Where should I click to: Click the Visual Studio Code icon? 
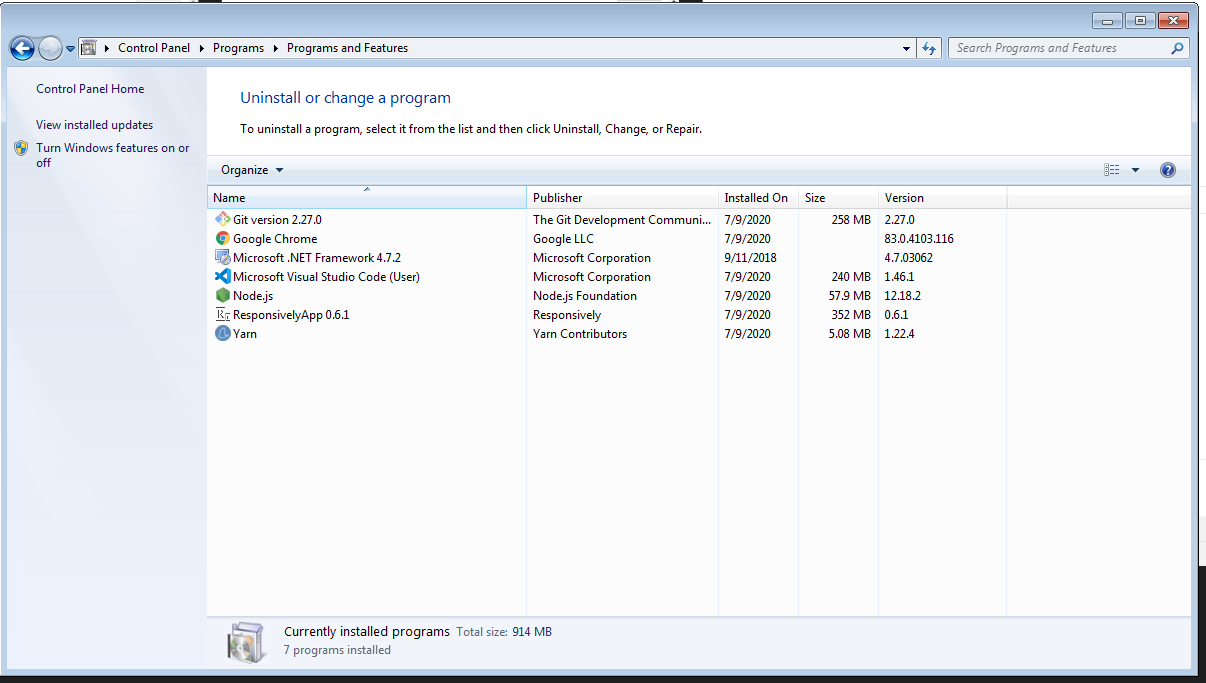pos(222,276)
